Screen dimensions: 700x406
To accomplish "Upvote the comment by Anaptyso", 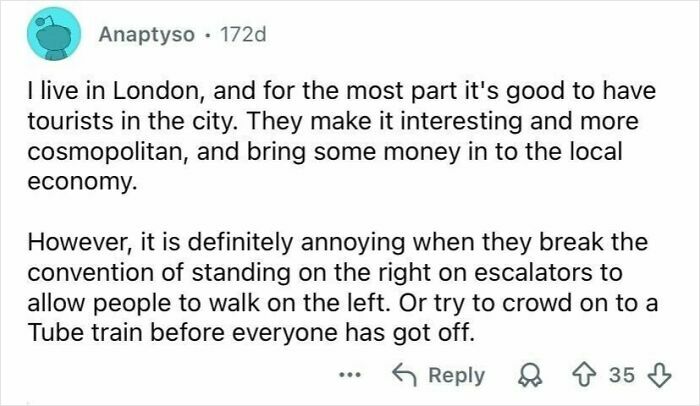I will (x=583, y=375).
